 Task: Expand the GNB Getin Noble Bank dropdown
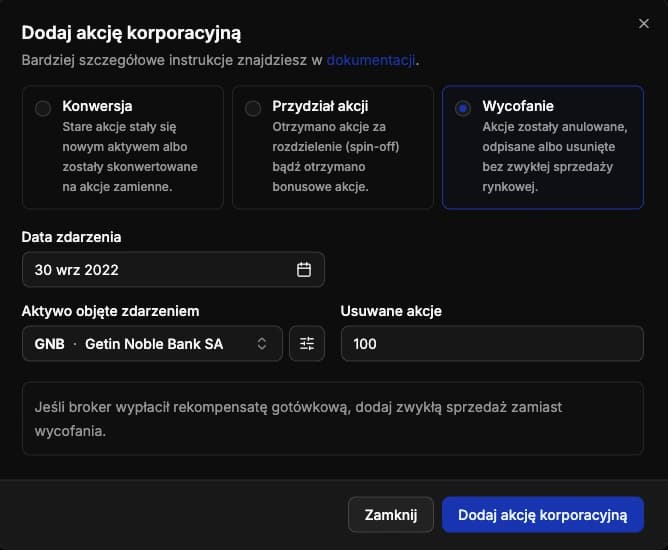(x=152, y=343)
